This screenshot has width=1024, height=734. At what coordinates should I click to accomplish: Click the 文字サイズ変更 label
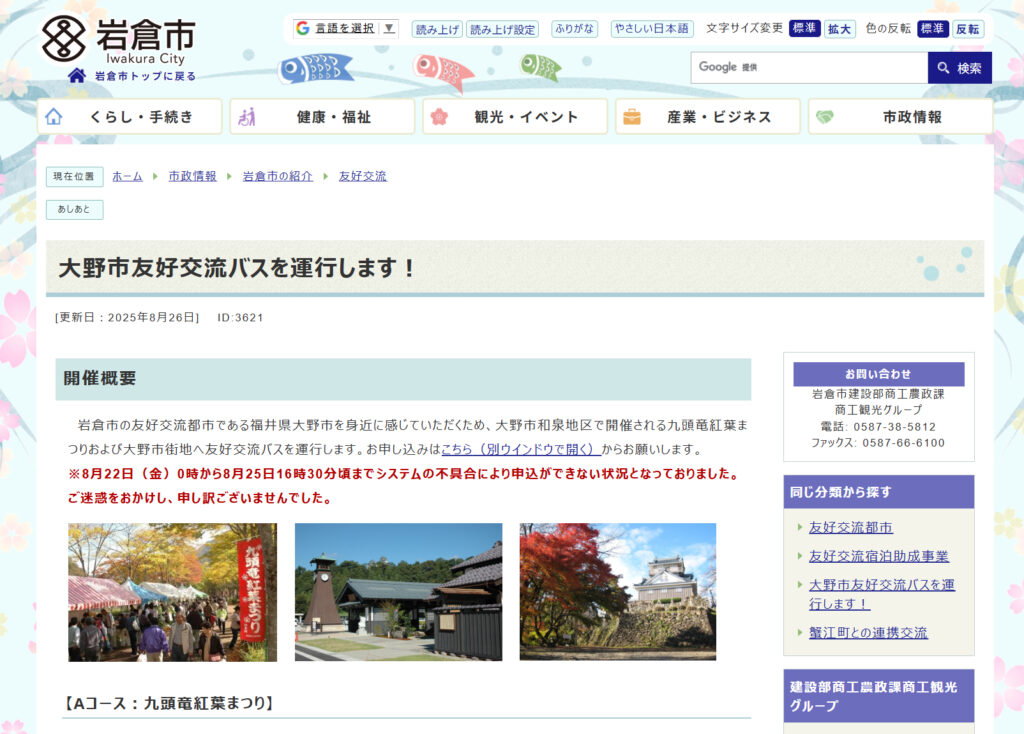point(744,28)
